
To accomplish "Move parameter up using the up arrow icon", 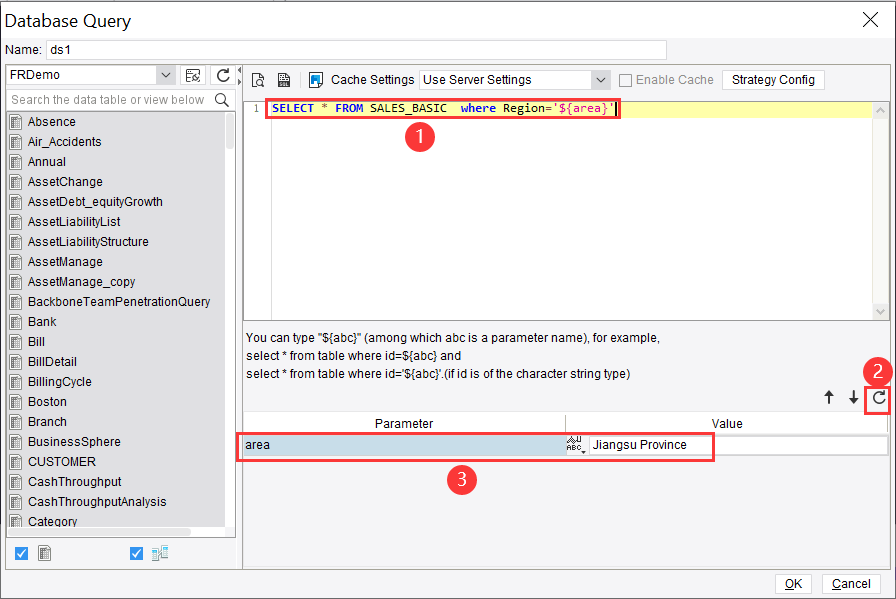I will pyautogui.click(x=828, y=397).
